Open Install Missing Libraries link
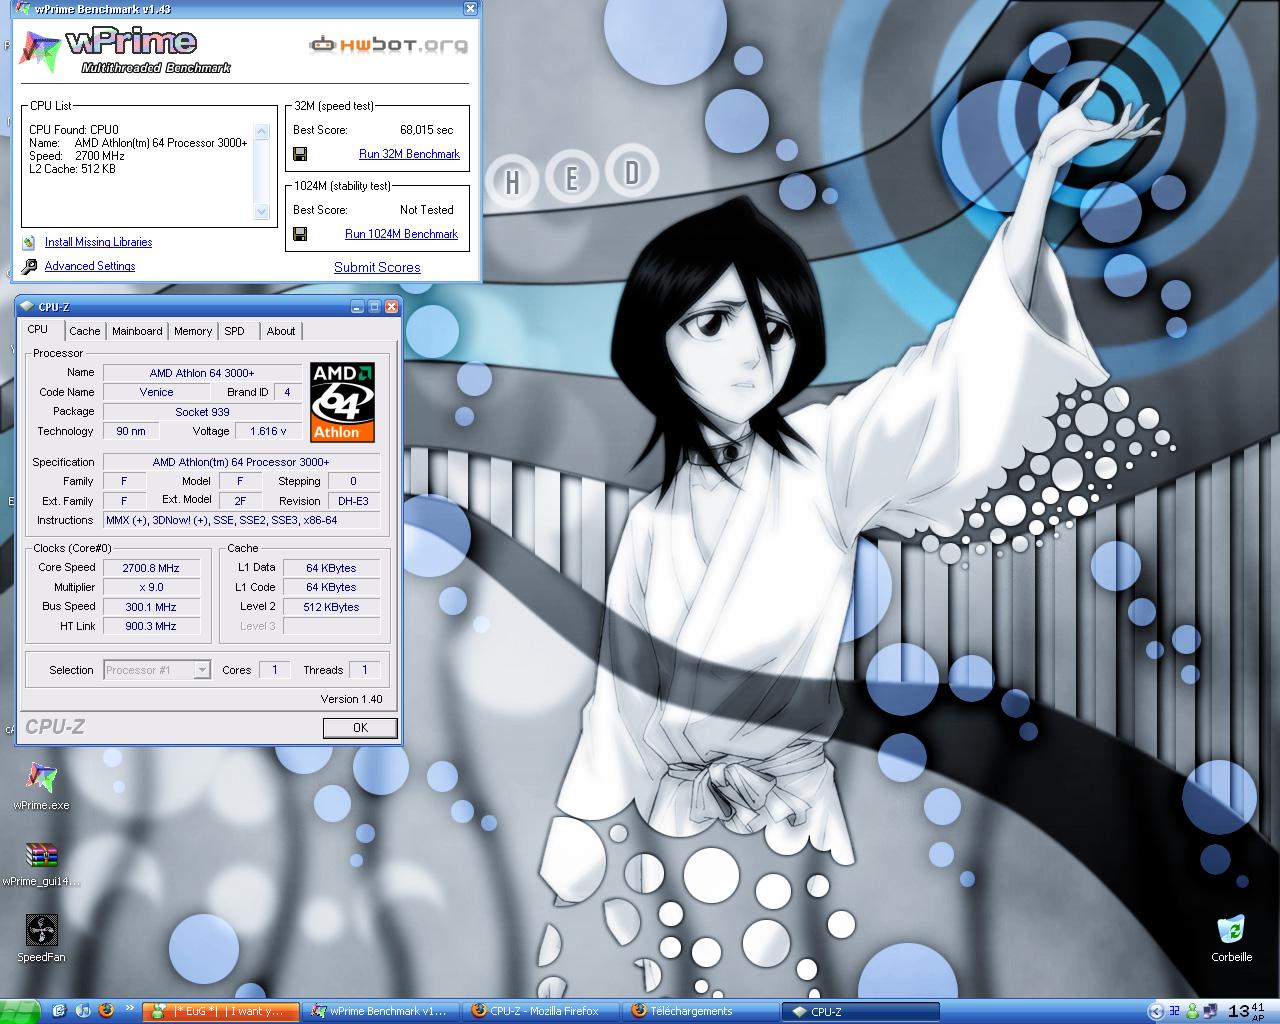This screenshot has height=1024, width=1280. [x=98, y=242]
